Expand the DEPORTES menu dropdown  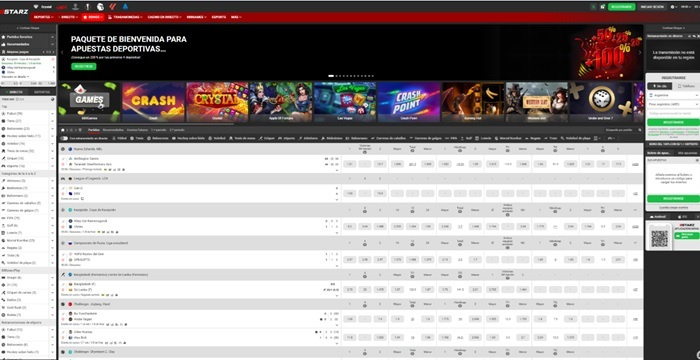43,17
